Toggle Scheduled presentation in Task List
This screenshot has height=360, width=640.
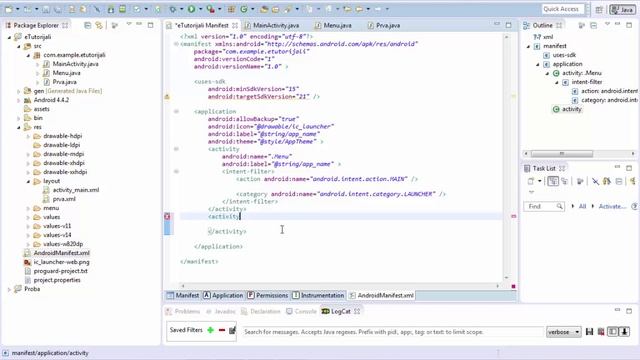(565, 181)
